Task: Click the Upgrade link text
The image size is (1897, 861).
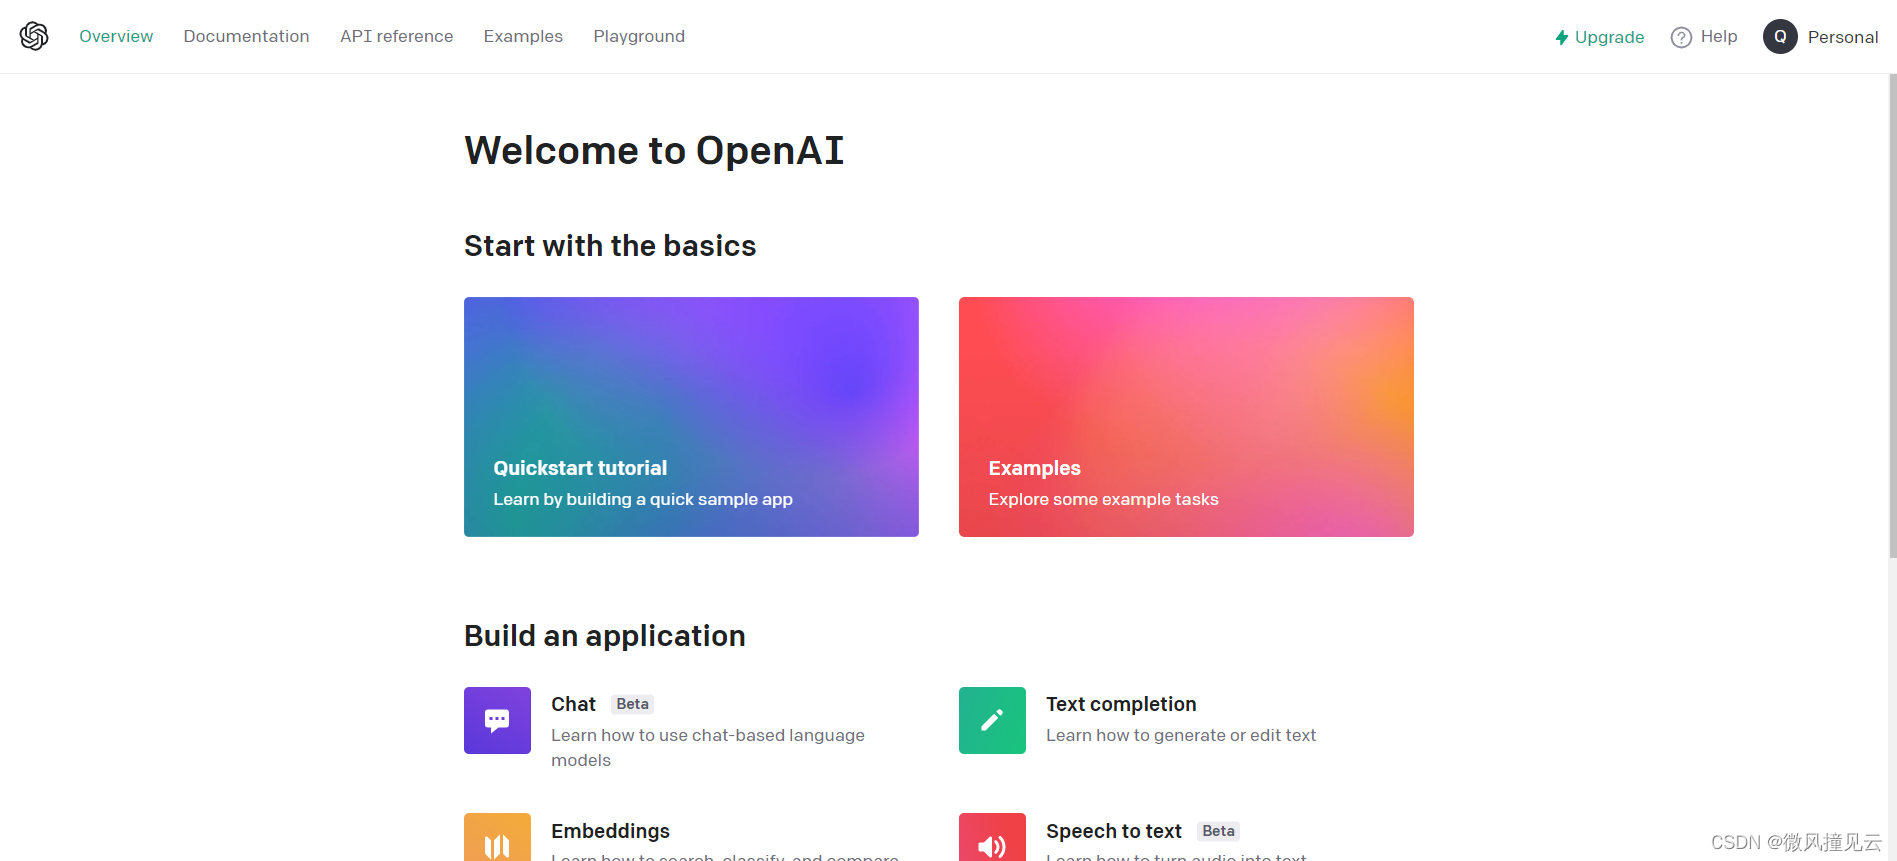Action: point(1609,37)
